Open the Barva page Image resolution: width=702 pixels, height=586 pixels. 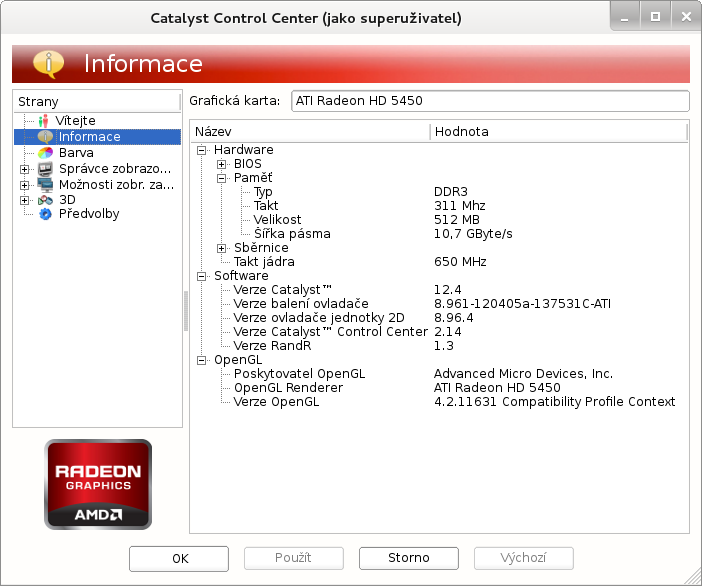point(76,153)
